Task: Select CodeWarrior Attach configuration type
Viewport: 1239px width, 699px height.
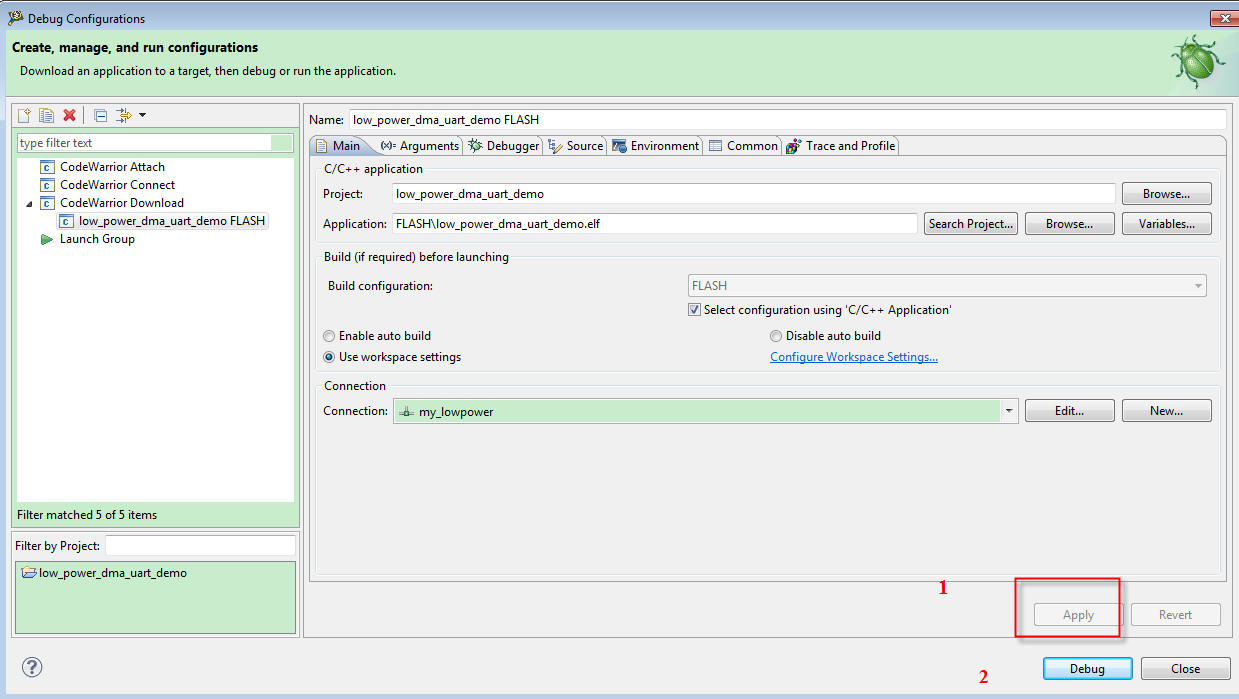Action: tap(112, 167)
